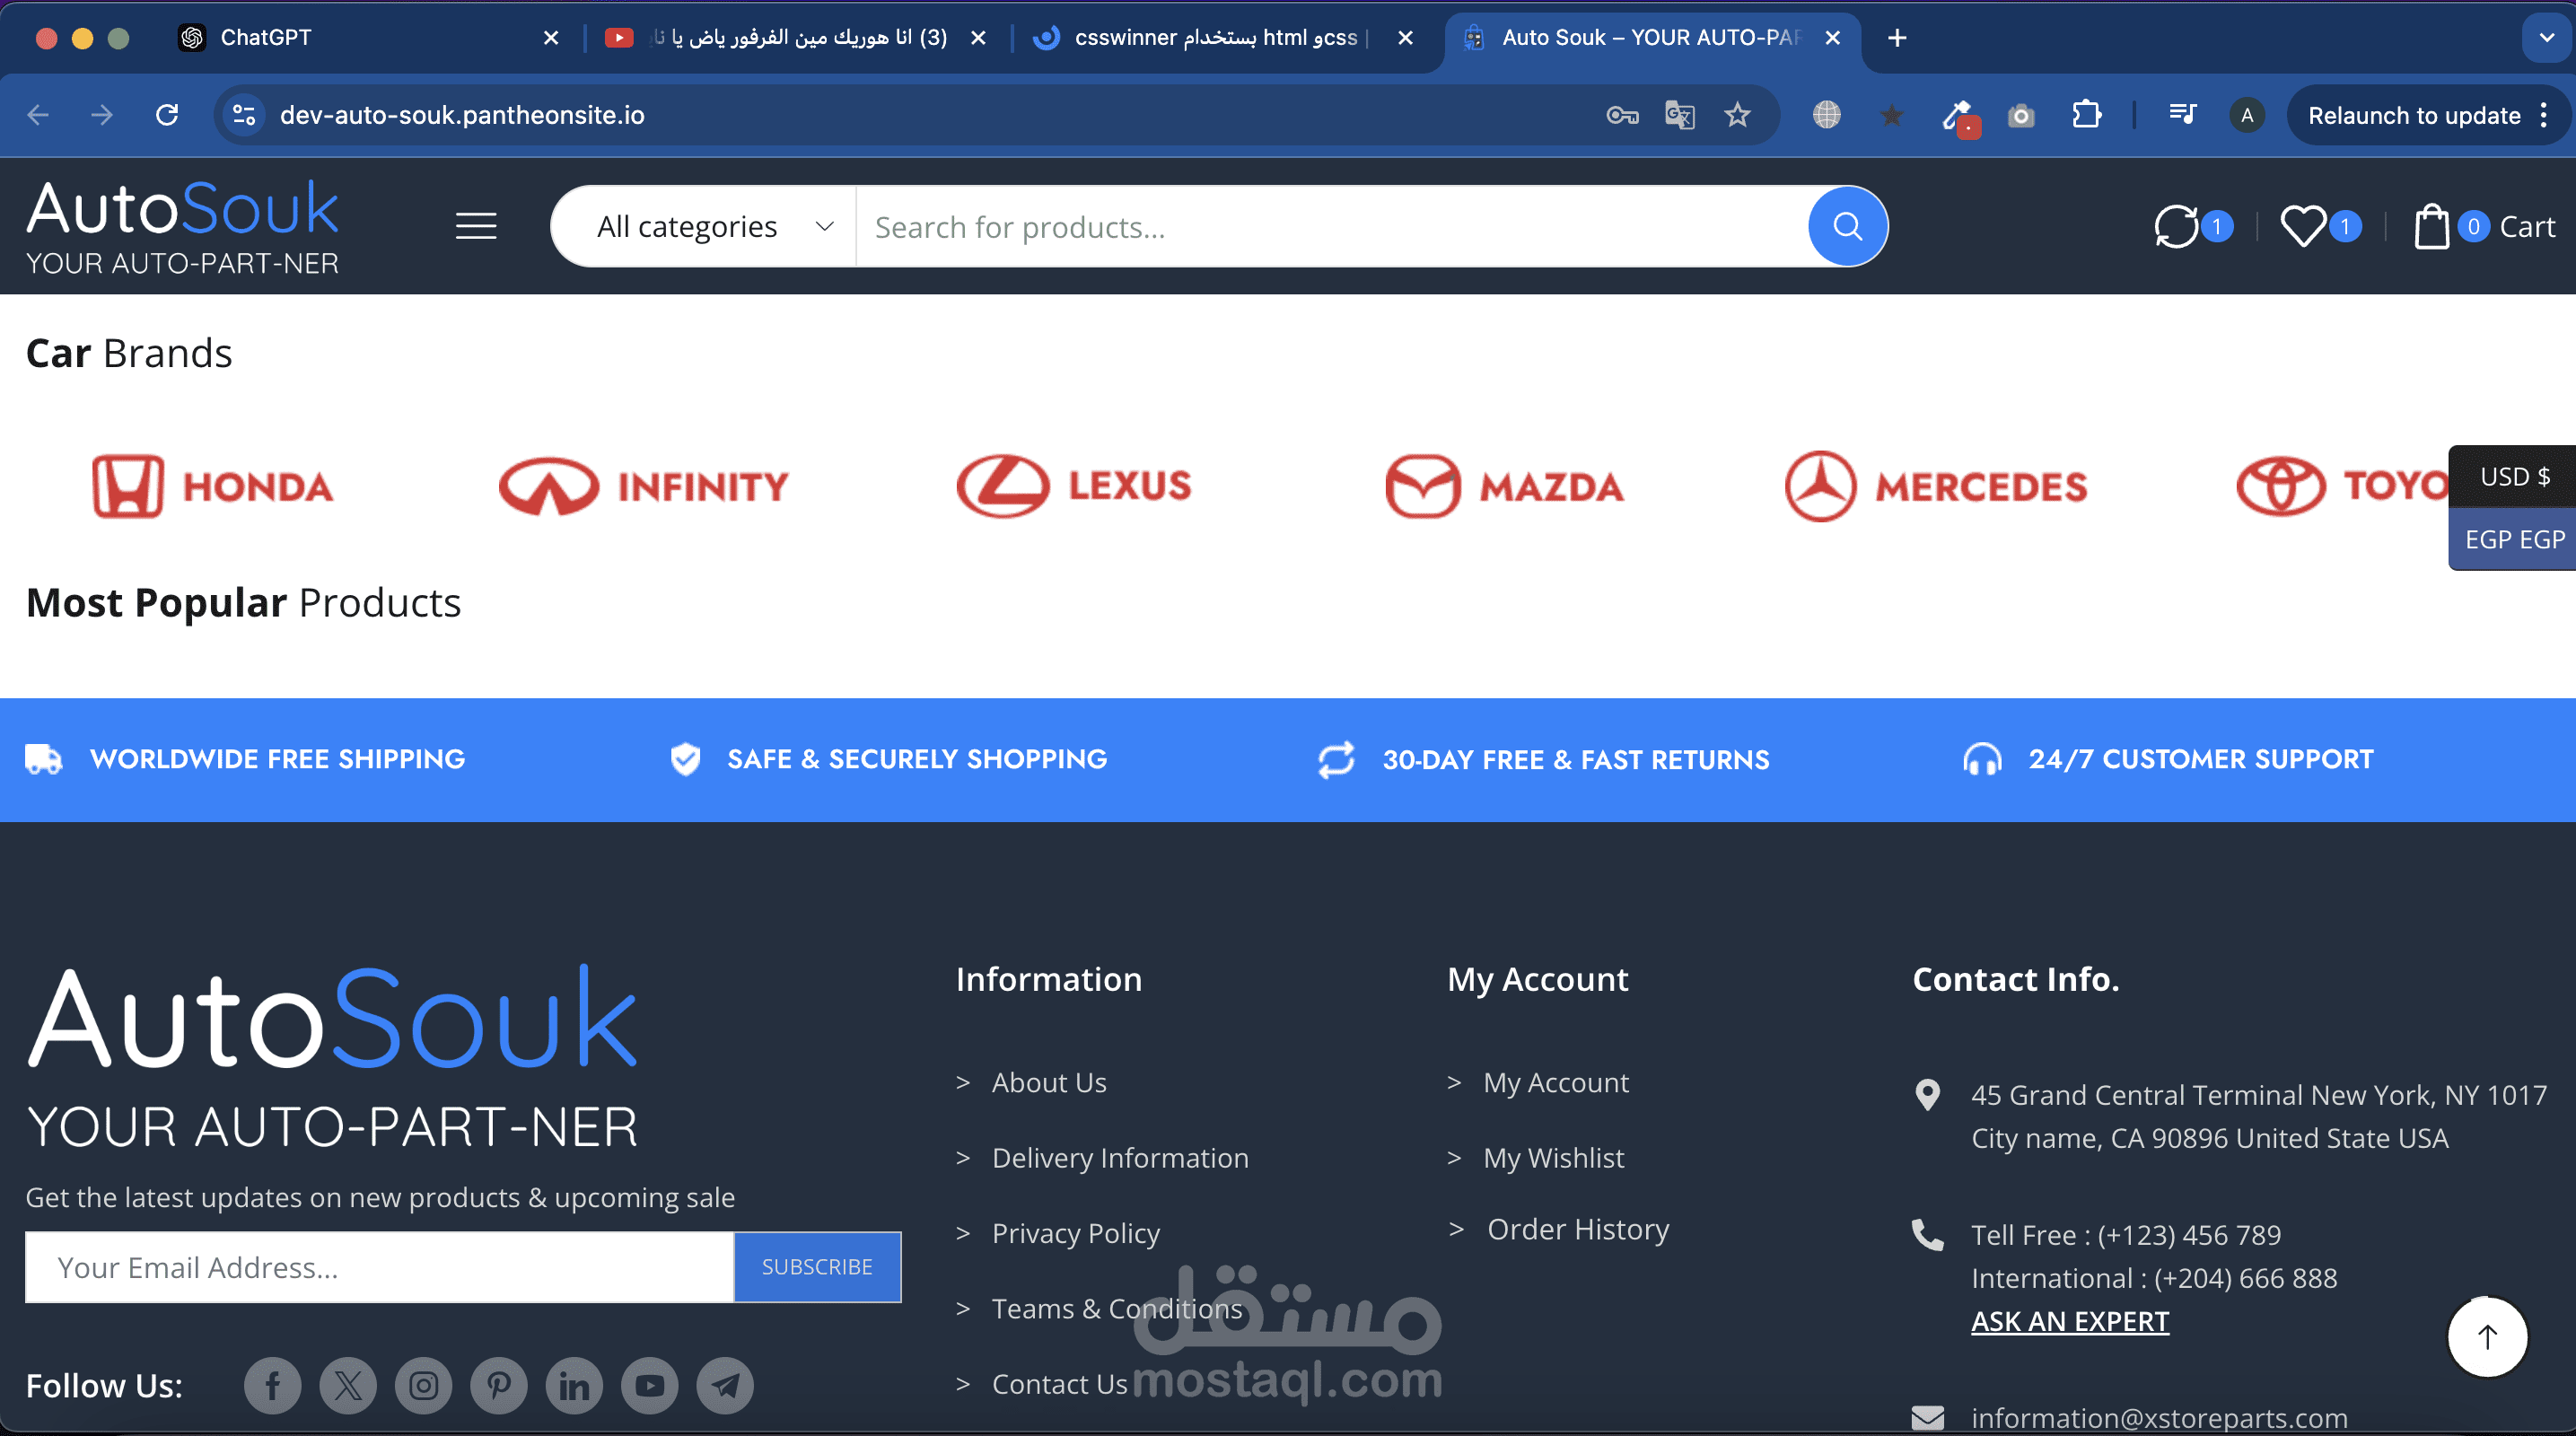Open Chrome three-dot menu beside Relaunch
The width and height of the screenshot is (2576, 1436).
click(x=2543, y=115)
